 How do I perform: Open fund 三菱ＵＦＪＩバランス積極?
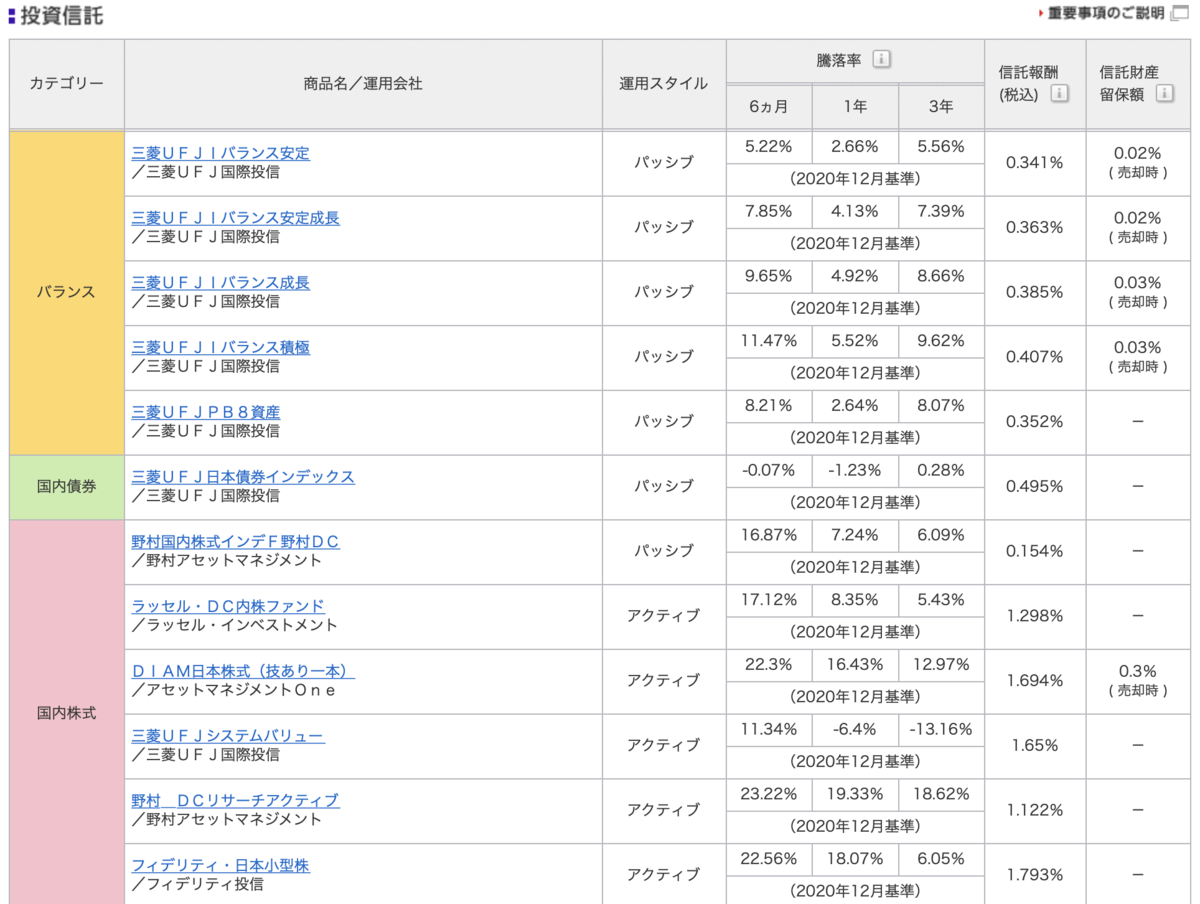(x=220, y=348)
